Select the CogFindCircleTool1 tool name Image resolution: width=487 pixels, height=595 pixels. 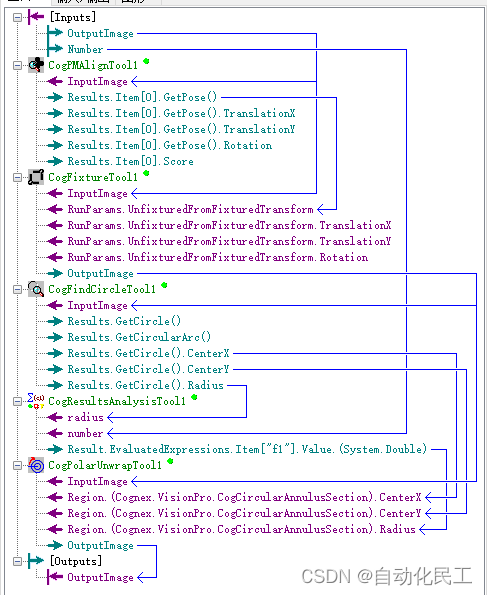pos(102,290)
